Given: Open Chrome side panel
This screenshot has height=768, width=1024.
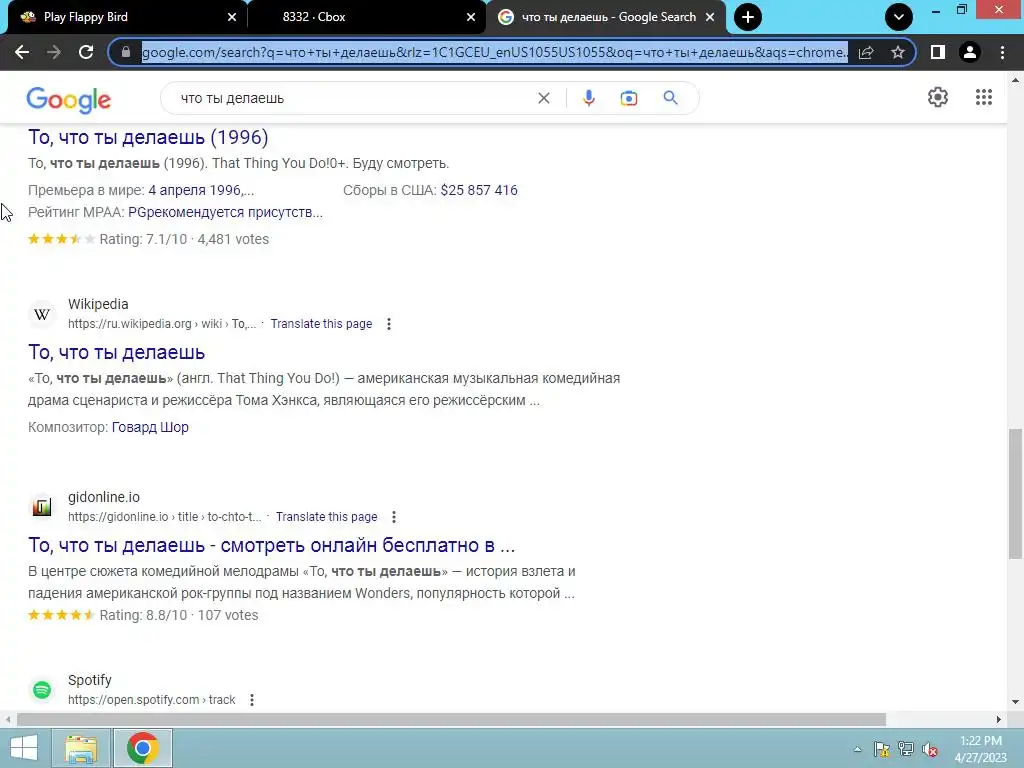Looking at the screenshot, I should [x=938, y=52].
